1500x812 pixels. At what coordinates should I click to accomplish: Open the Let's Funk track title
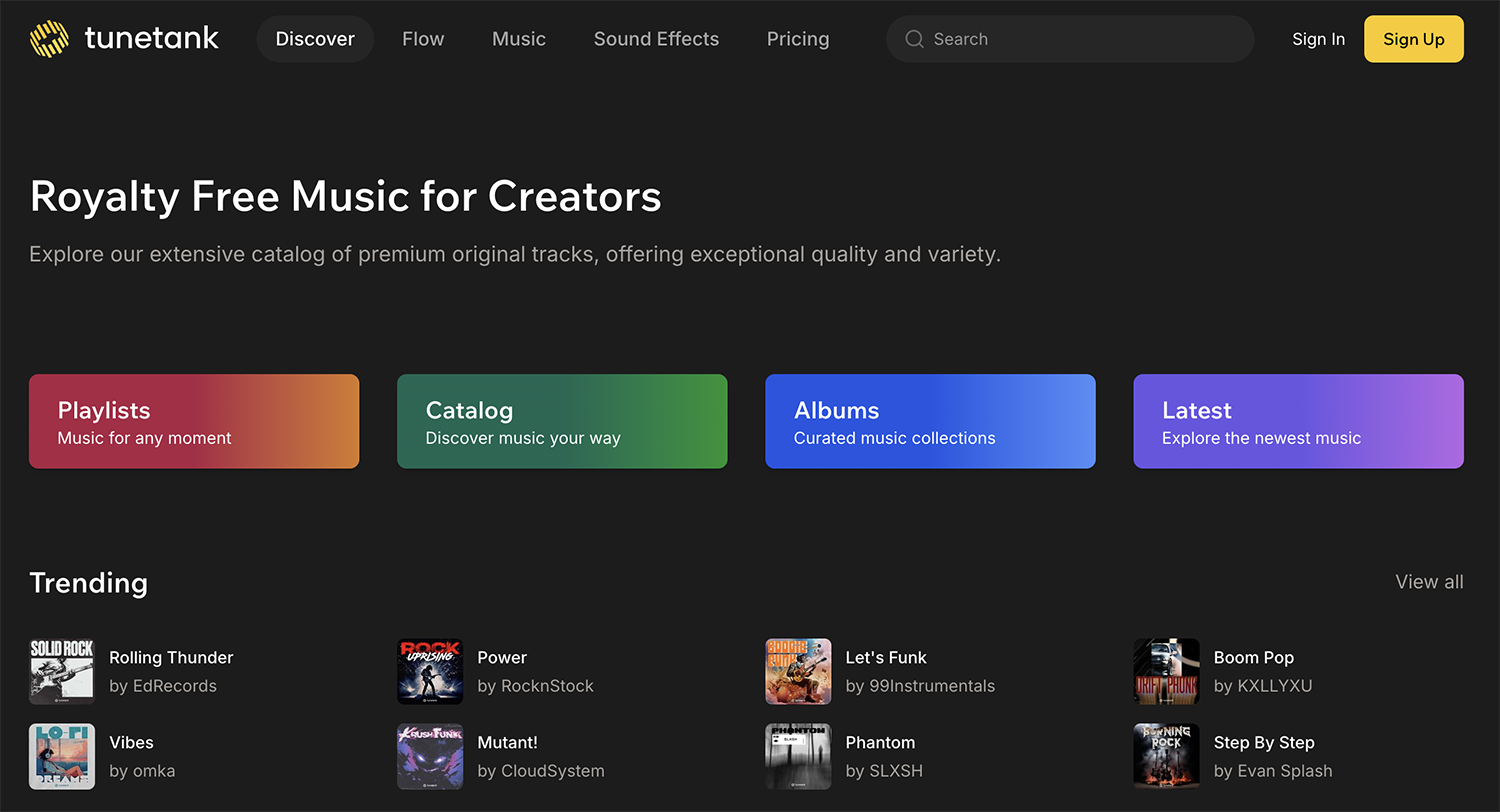click(886, 657)
